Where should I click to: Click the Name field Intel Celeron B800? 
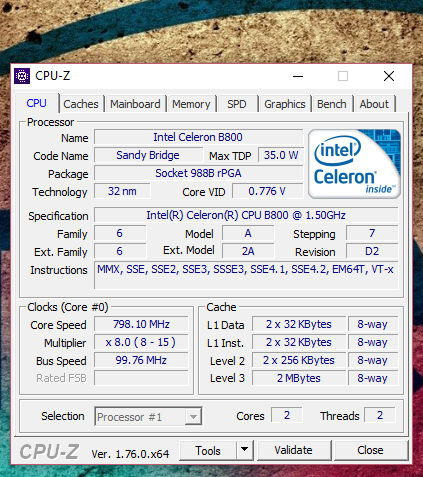[x=199, y=137]
